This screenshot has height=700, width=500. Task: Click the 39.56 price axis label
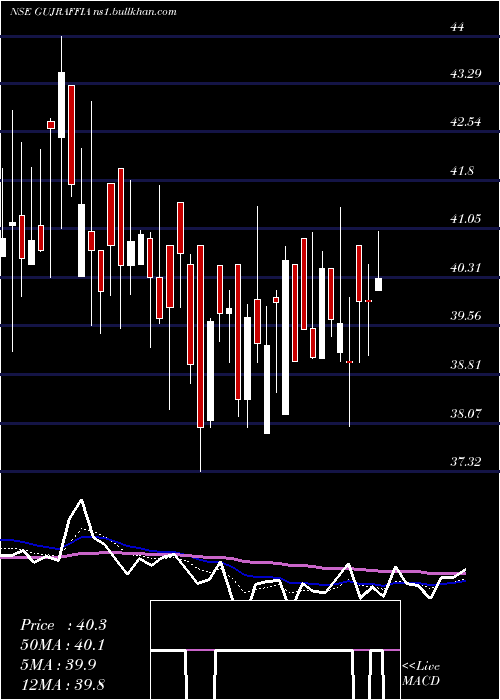click(x=466, y=316)
